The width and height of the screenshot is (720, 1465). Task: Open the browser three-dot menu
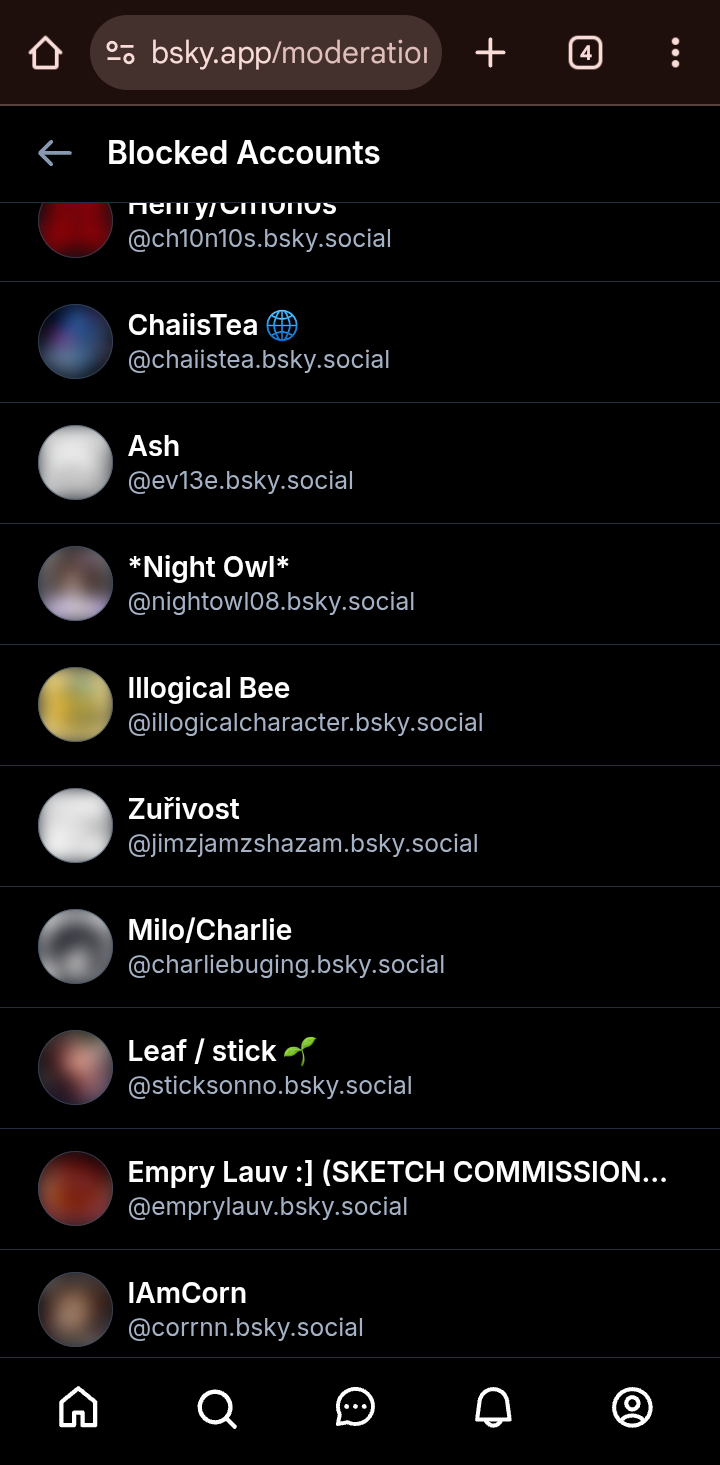(x=676, y=53)
